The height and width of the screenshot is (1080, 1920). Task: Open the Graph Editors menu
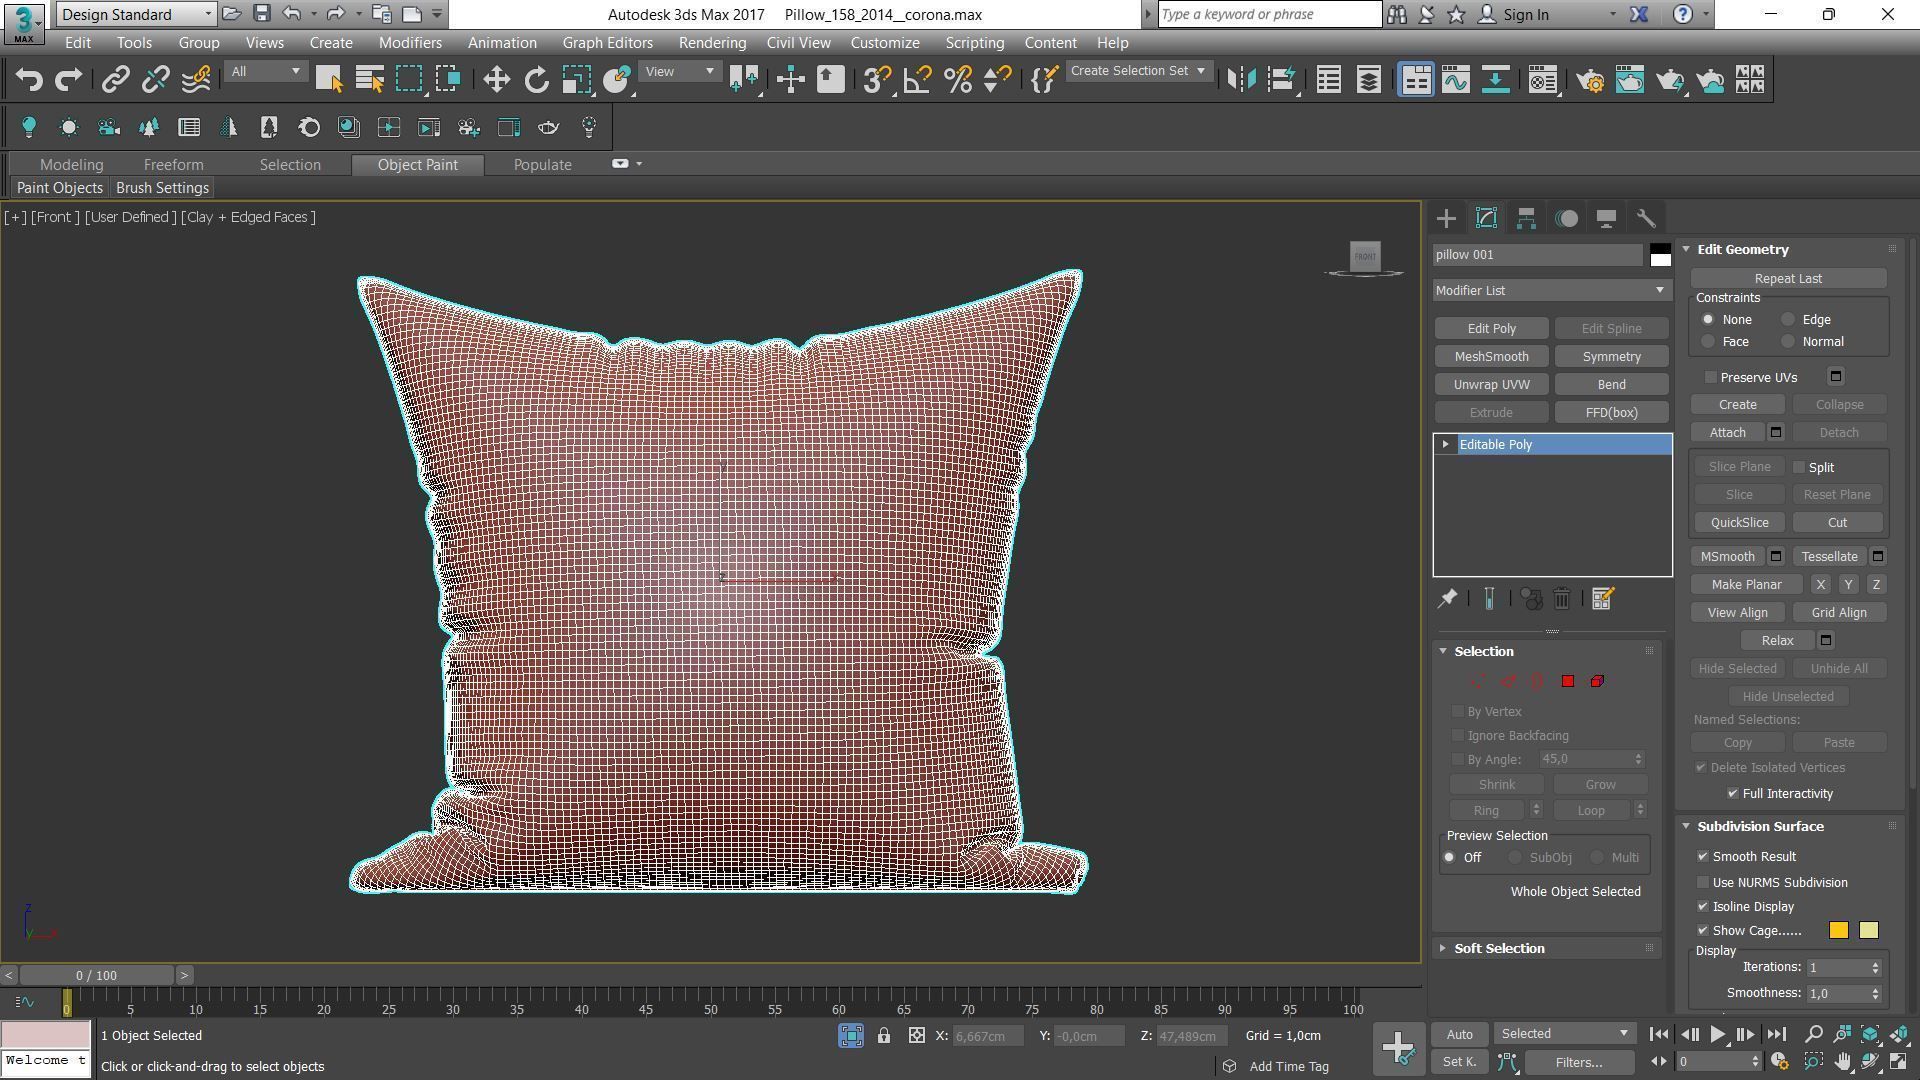(607, 43)
